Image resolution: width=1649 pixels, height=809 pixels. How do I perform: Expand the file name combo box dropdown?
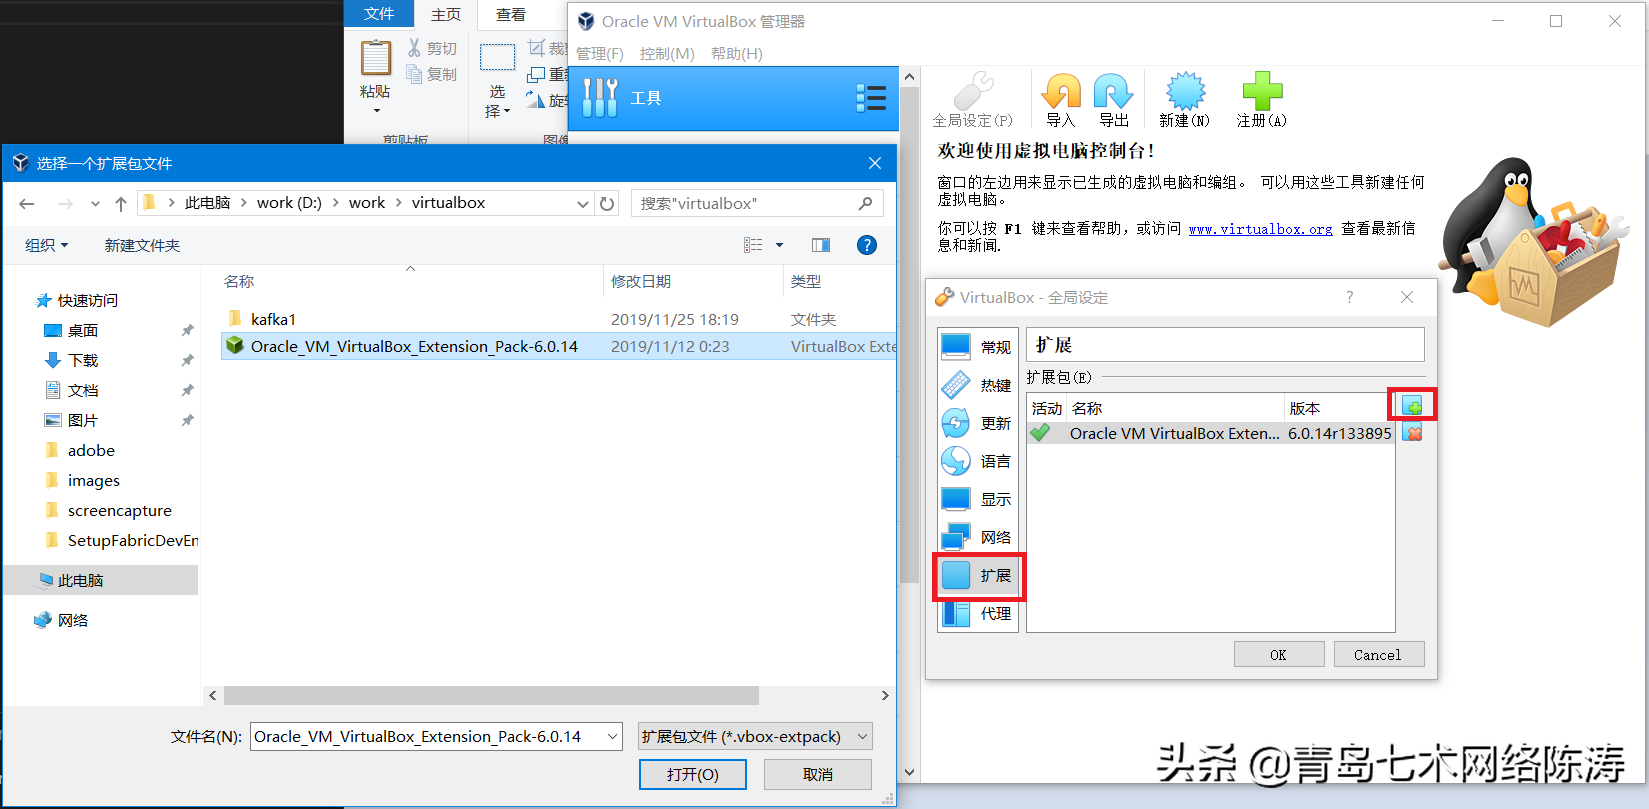coord(612,737)
